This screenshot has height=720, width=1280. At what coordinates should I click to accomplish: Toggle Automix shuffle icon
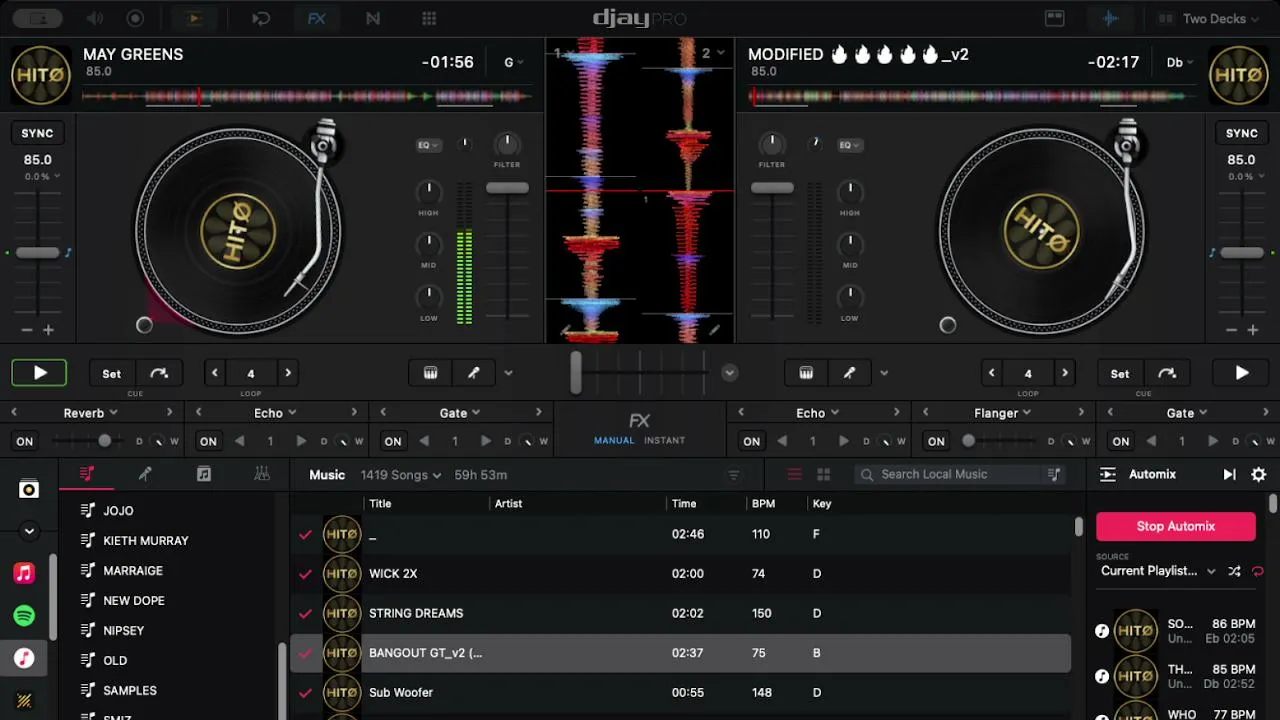1234,571
